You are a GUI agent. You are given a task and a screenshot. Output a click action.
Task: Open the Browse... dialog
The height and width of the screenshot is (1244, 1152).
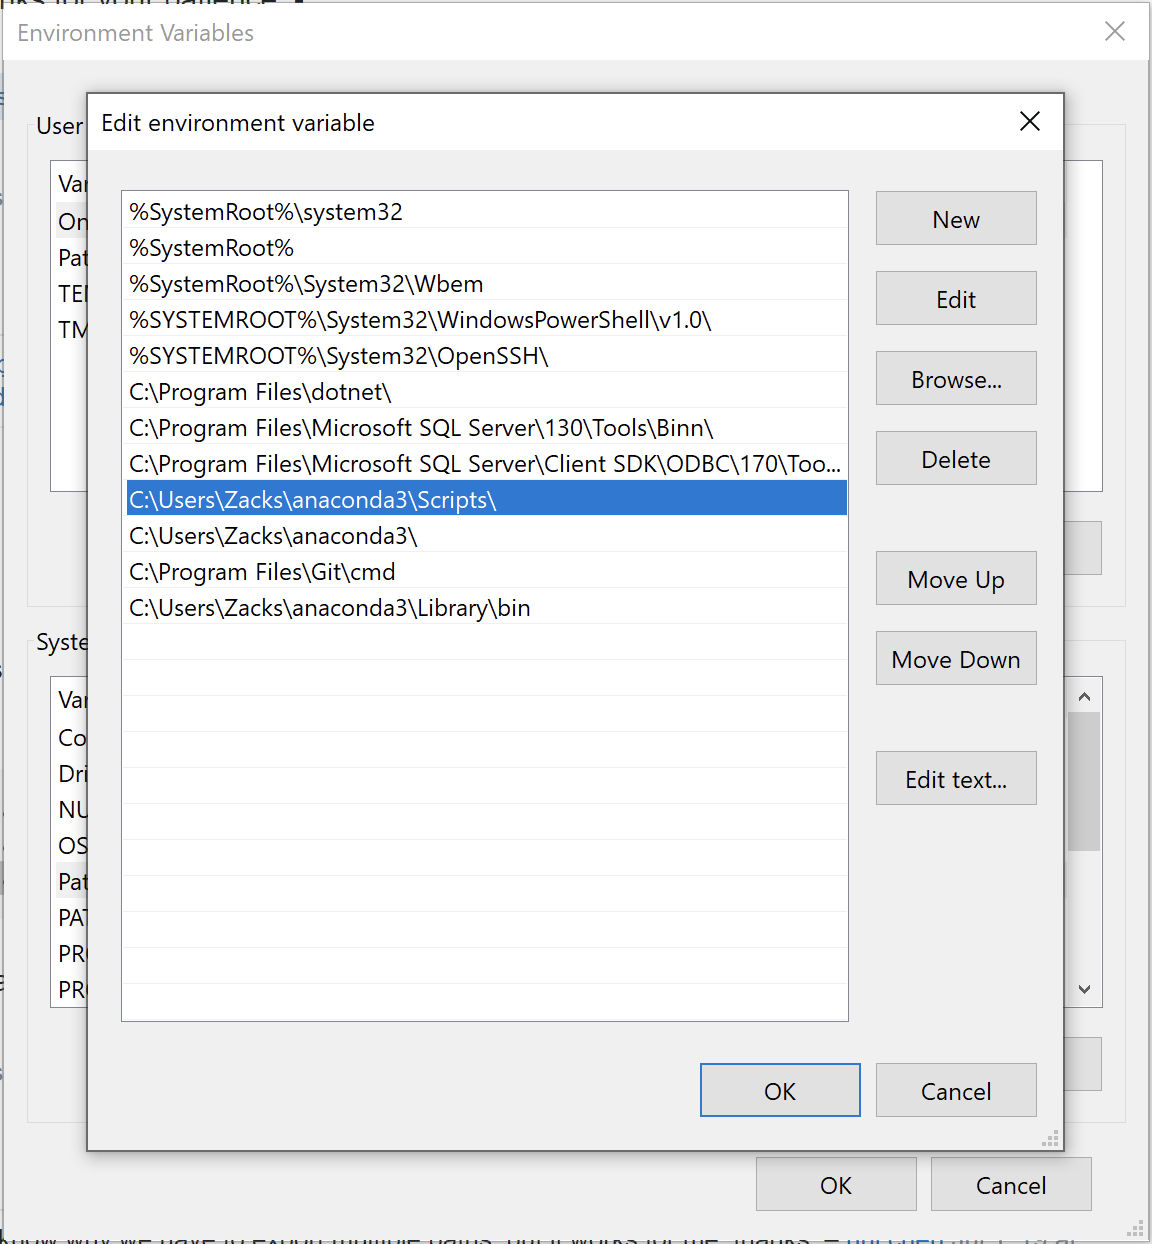956,378
